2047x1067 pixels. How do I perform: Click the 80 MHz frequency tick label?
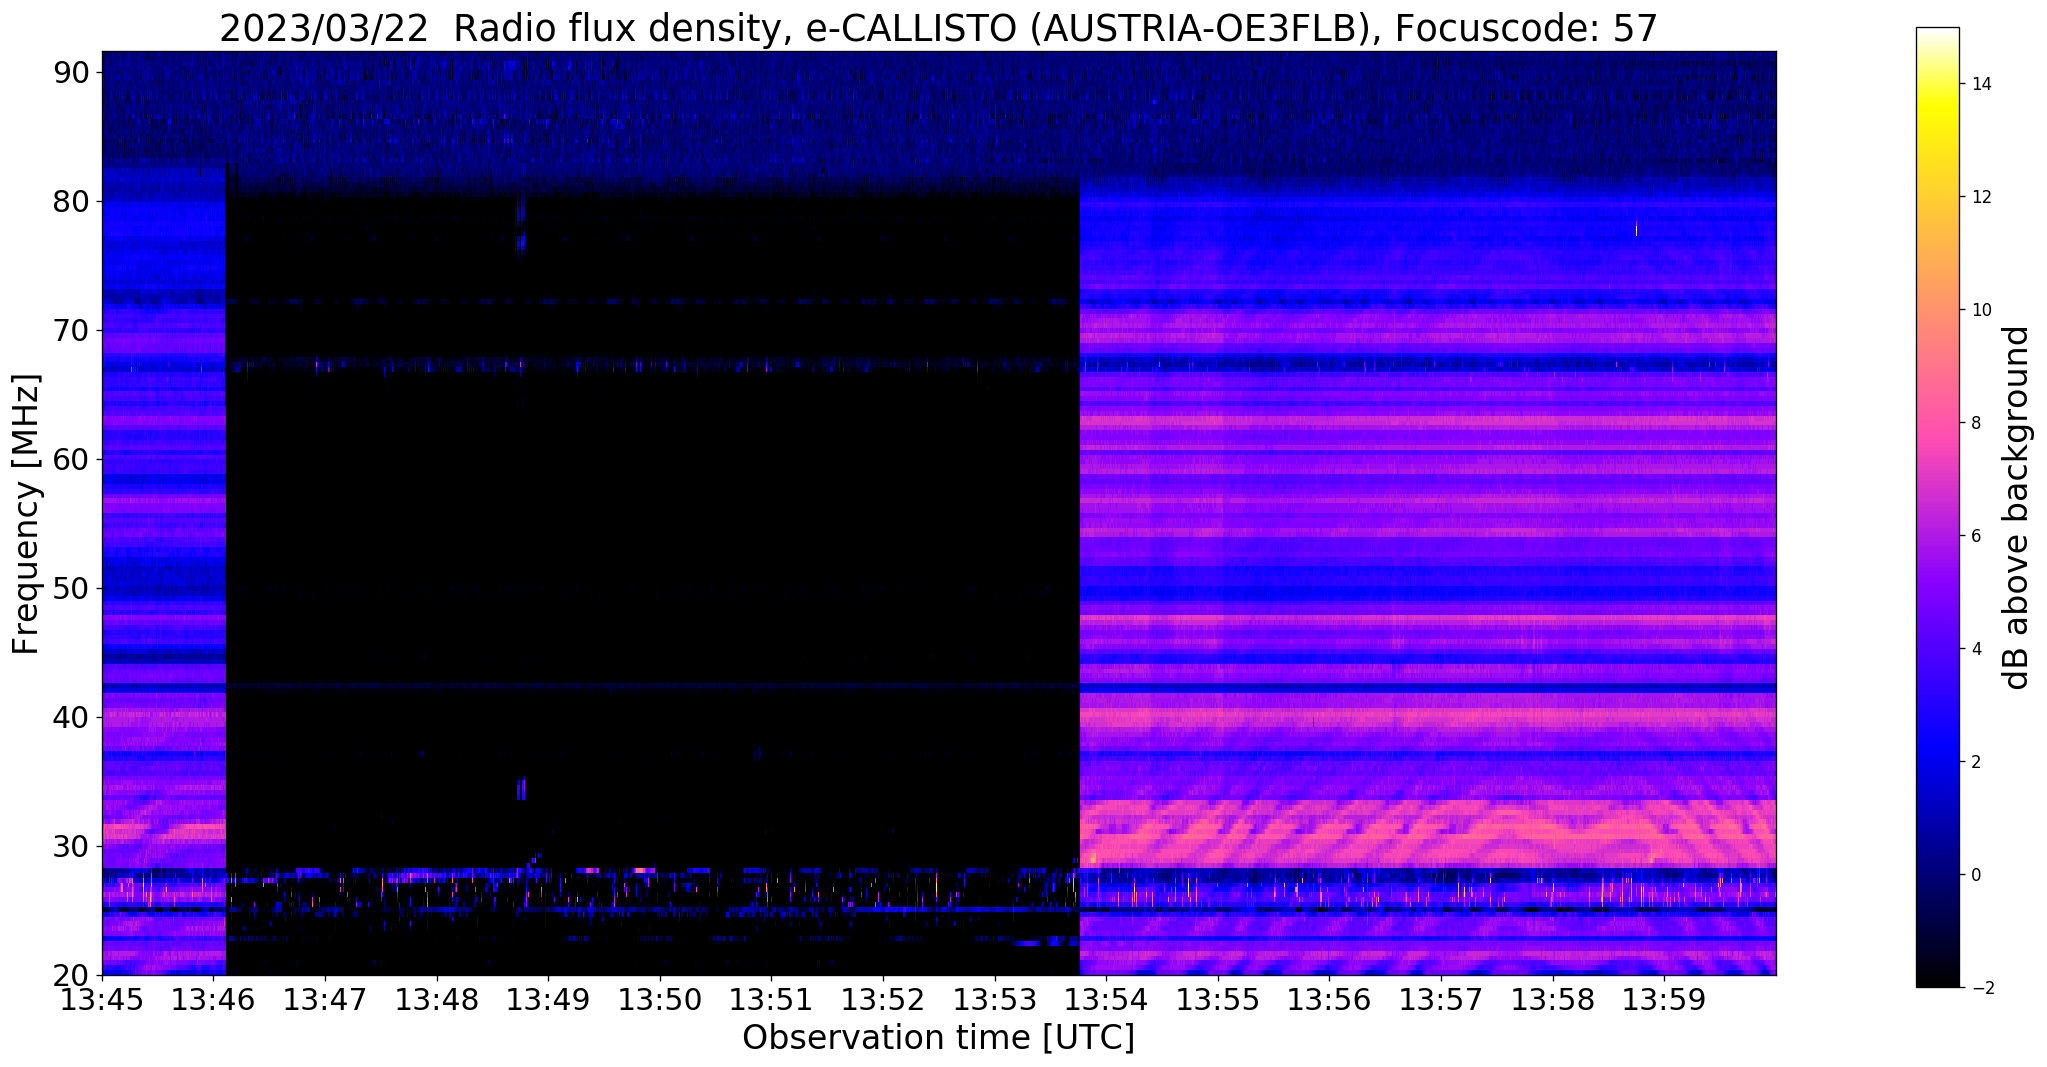click(x=72, y=201)
